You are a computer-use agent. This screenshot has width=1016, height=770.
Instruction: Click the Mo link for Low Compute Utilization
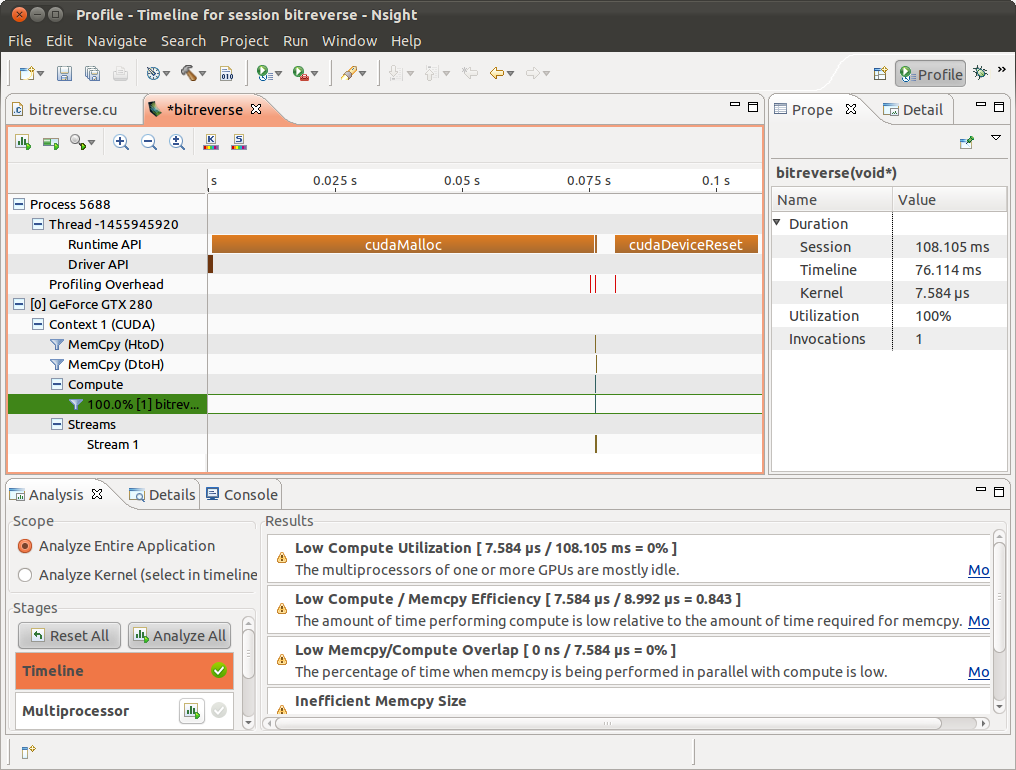pos(978,570)
